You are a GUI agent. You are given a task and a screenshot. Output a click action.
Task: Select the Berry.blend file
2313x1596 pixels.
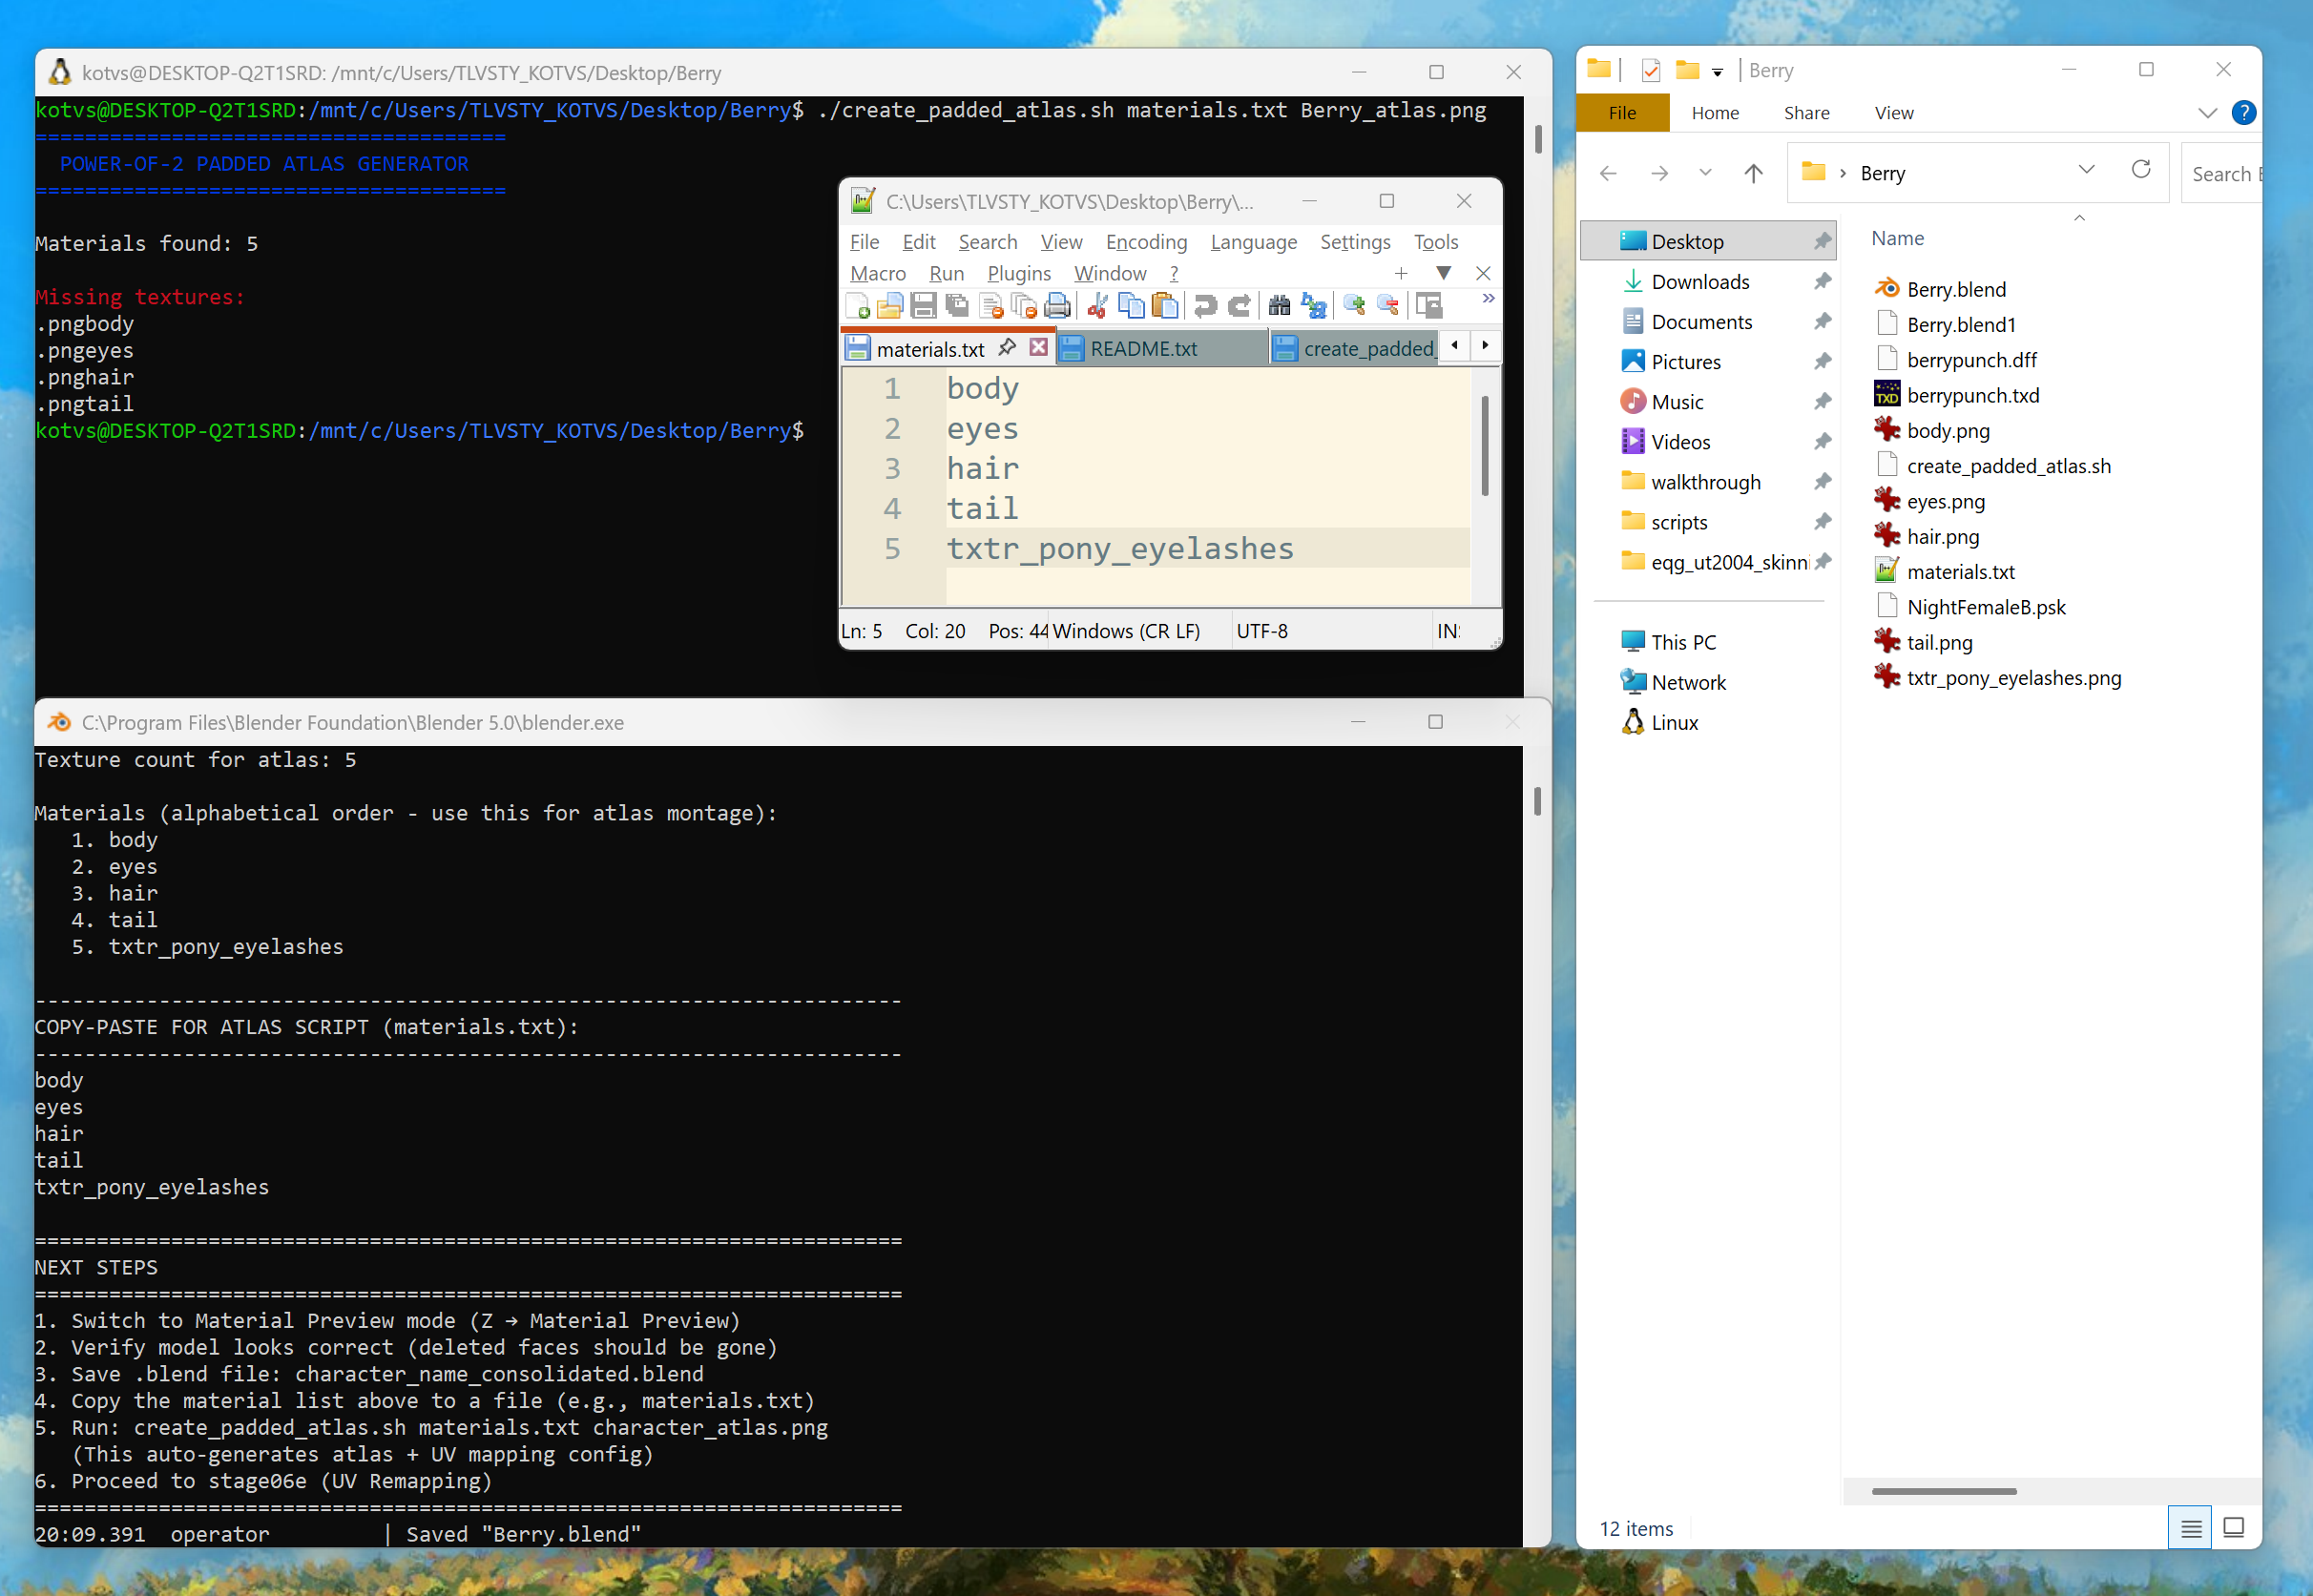1955,290
